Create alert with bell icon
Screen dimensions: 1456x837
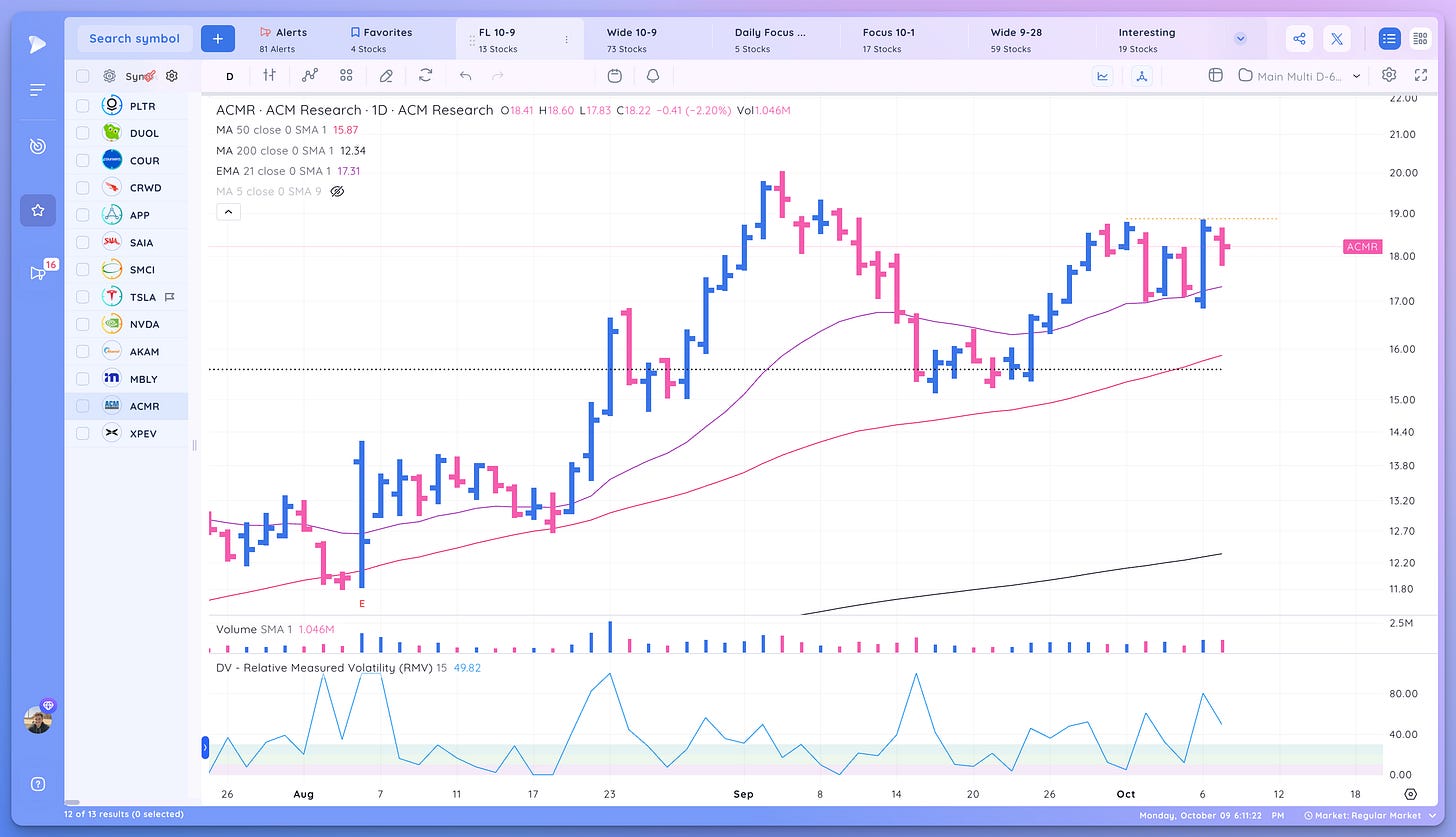tap(653, 75)
